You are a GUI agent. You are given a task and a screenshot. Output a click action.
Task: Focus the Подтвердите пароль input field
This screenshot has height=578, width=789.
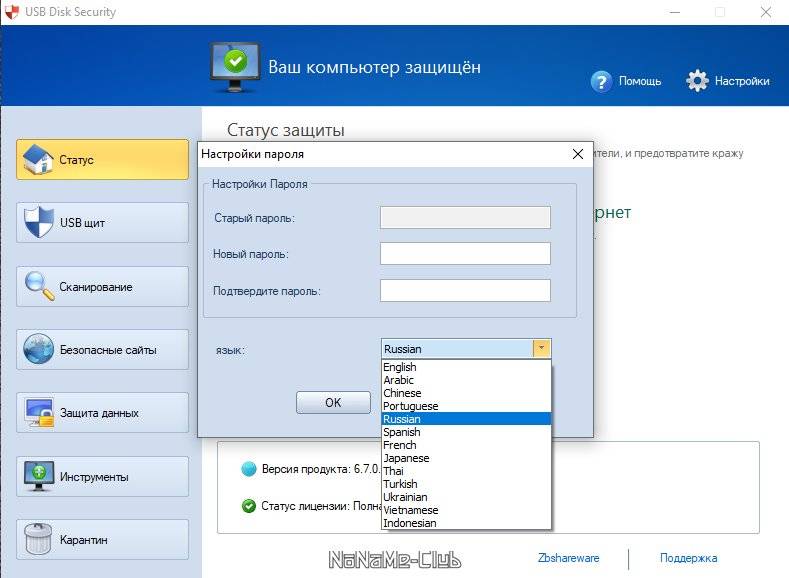pos(465,290)
